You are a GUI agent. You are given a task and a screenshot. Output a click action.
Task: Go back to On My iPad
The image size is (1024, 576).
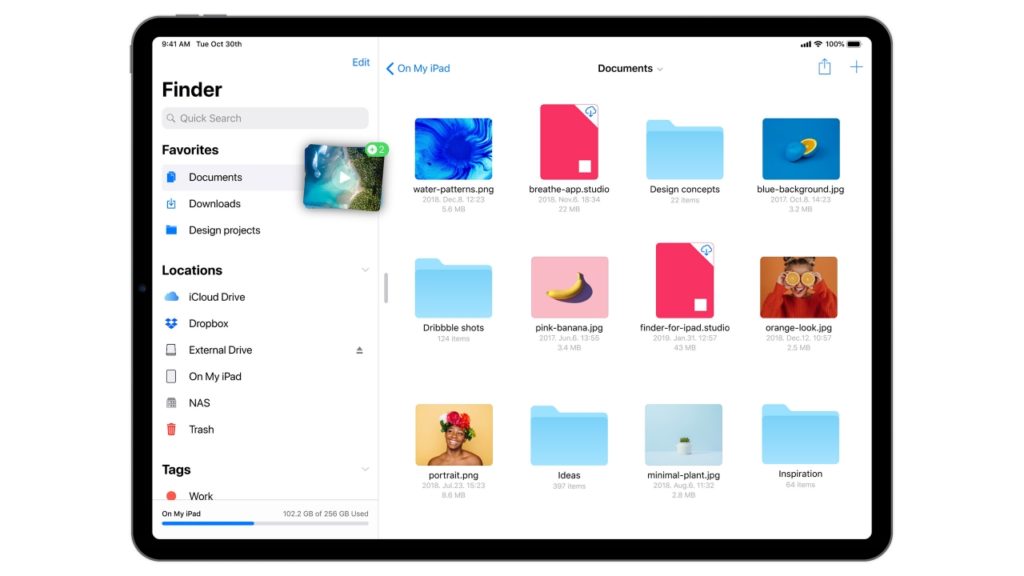click(x=419, y=68)
